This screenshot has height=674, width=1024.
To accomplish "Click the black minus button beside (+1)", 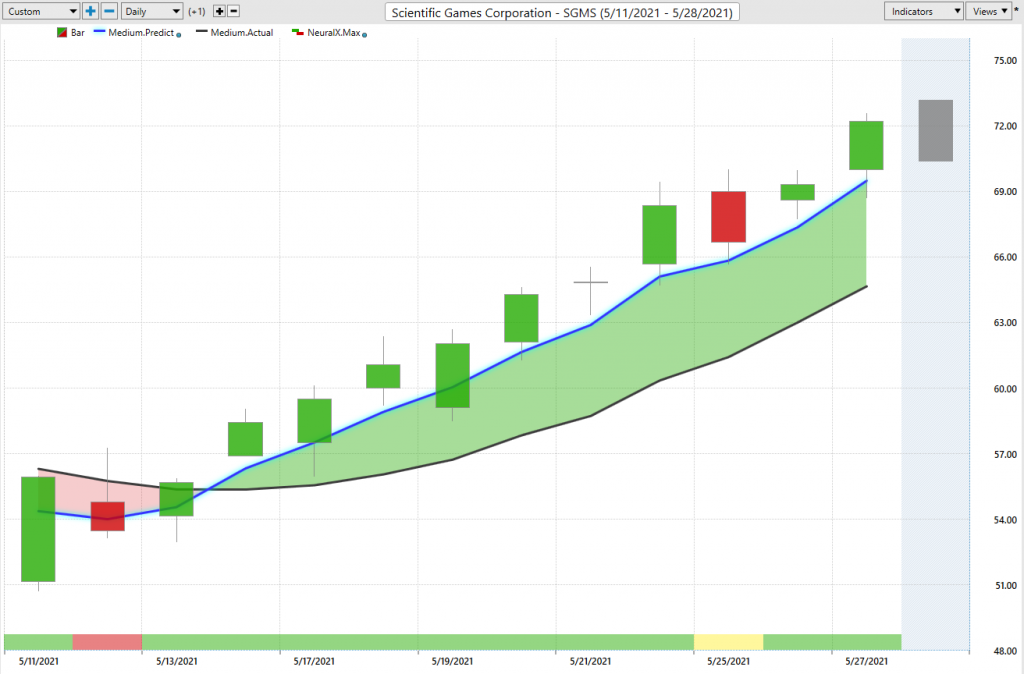I will click(234, 11).
